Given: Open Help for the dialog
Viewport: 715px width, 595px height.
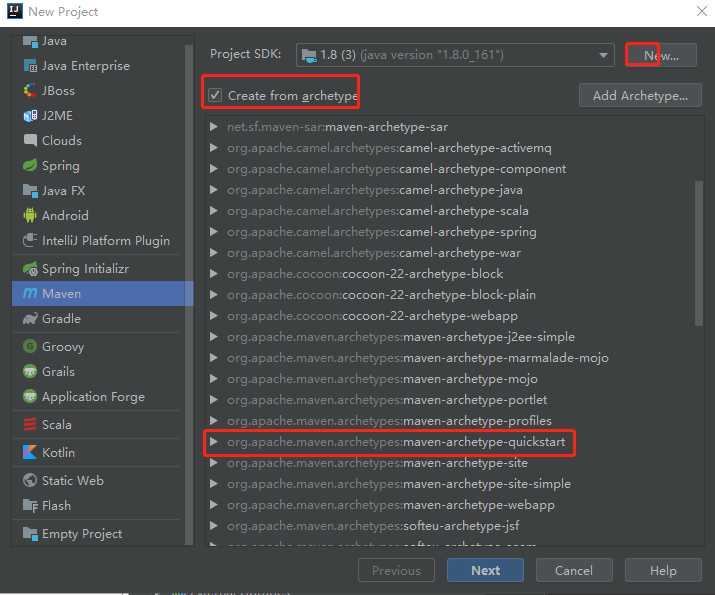Looking at the screenshot, I should [x=663, y=570].
